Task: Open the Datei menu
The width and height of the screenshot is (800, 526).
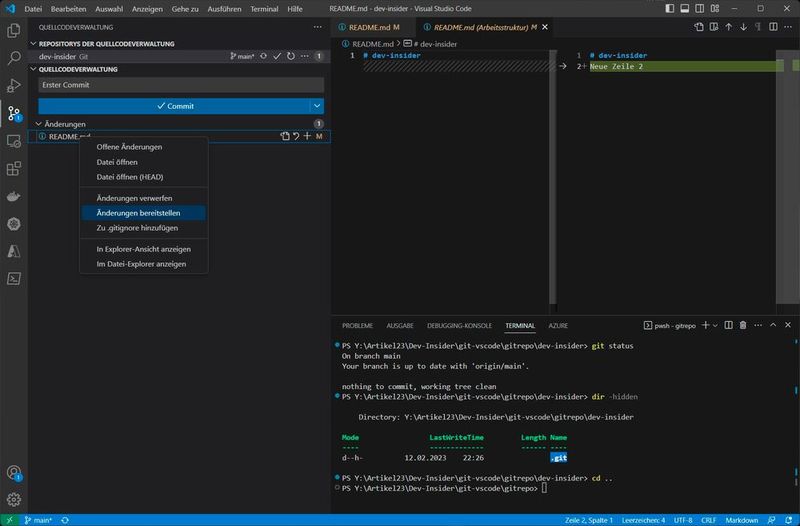Action: point(33,9)
